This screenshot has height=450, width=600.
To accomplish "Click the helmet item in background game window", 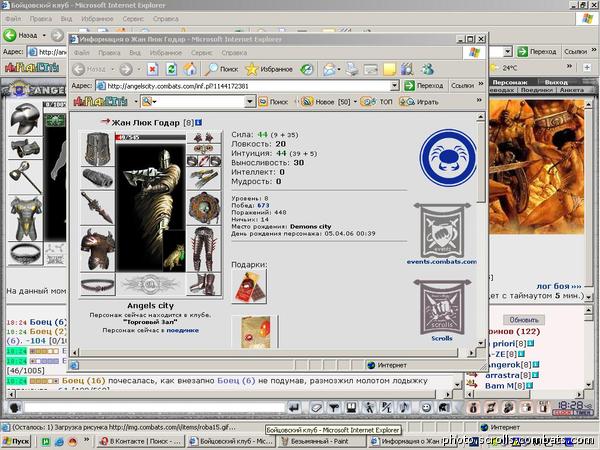I will 25,119.
